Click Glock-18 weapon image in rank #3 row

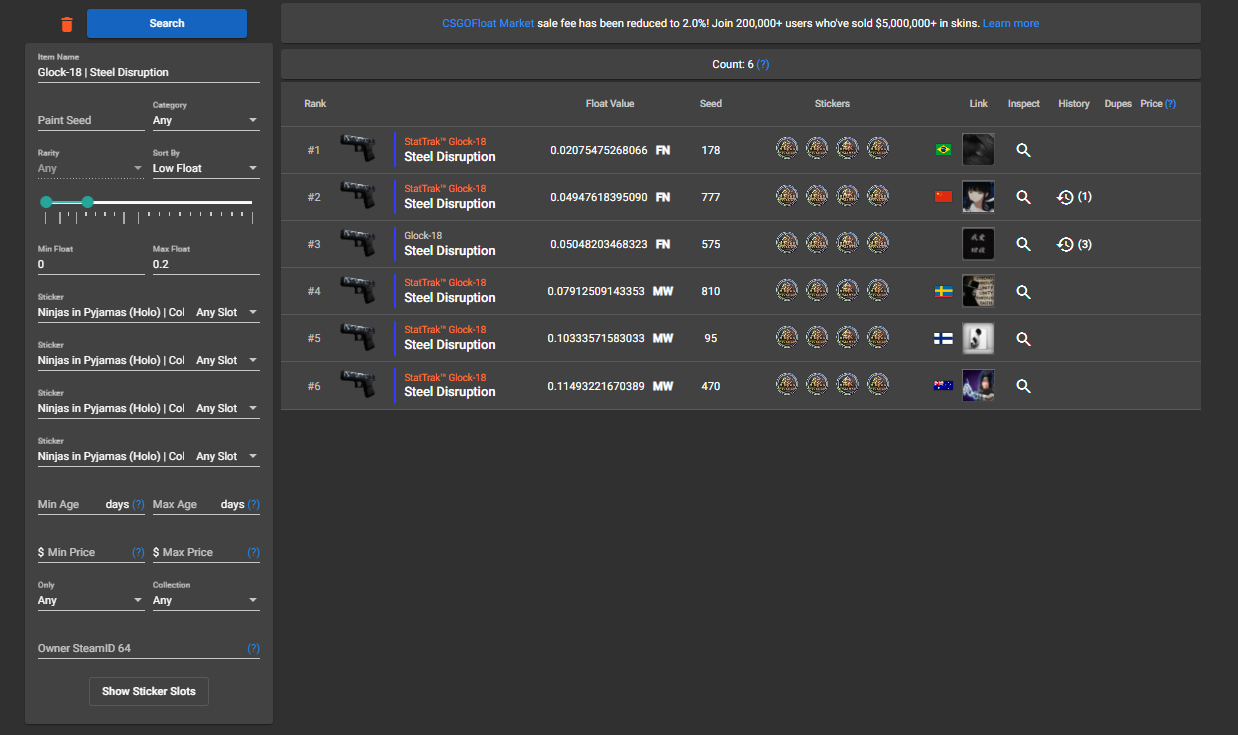click(x=358, y=243)
